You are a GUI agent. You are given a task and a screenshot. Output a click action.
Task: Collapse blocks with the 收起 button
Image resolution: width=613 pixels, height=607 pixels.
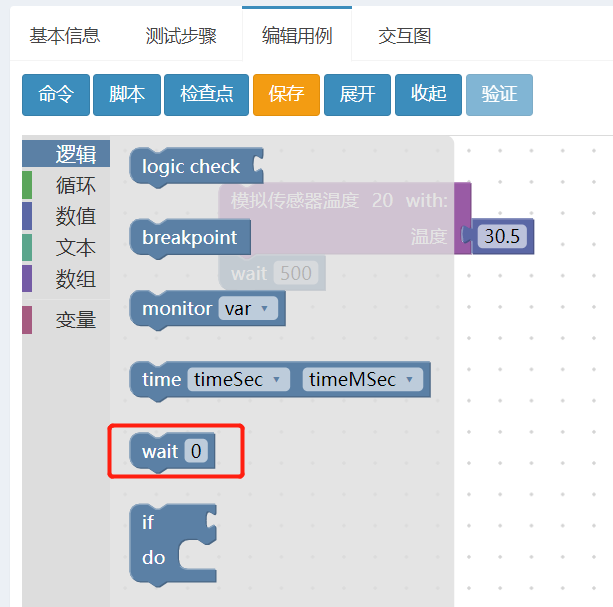click(428, 95)
